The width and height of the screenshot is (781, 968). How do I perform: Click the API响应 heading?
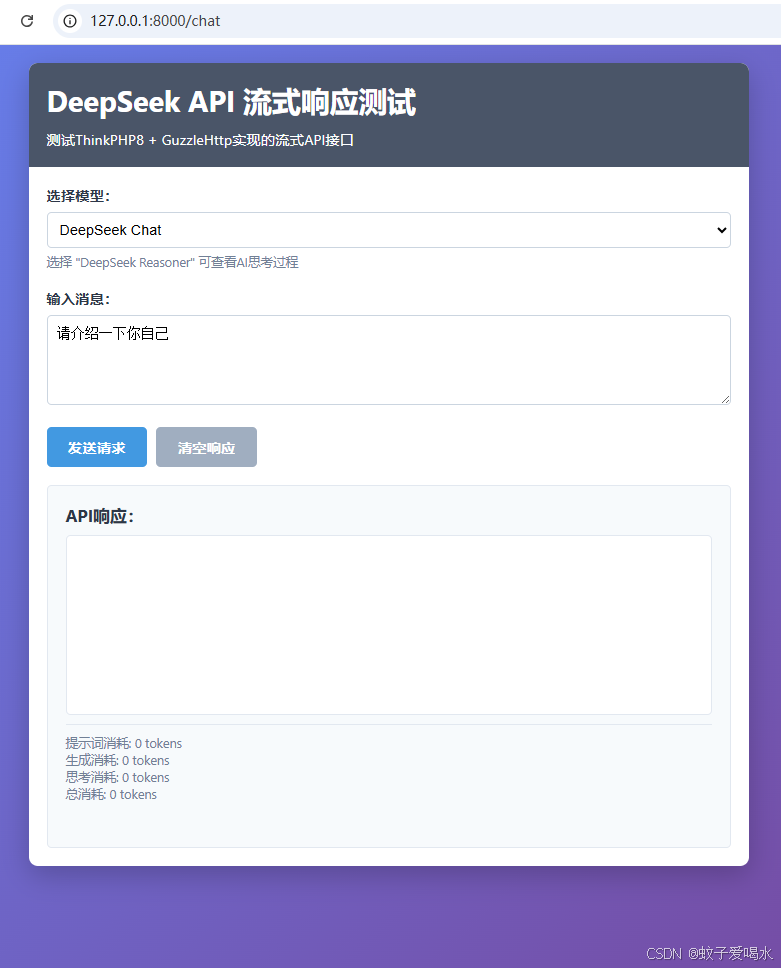(99, 516)
